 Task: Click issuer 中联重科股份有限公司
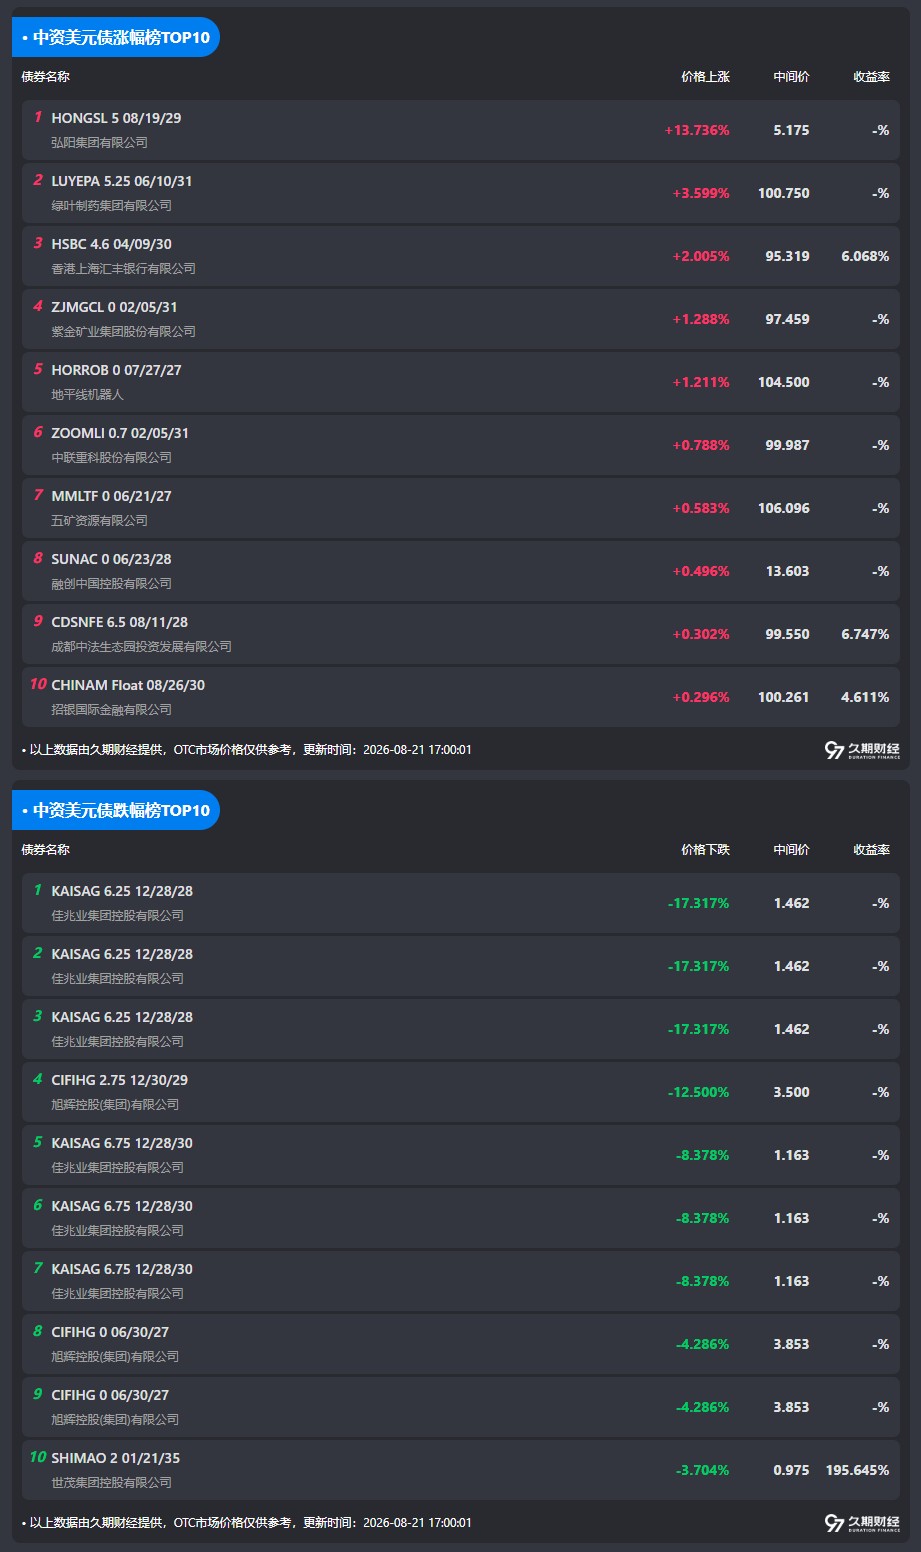coord(111,458)
